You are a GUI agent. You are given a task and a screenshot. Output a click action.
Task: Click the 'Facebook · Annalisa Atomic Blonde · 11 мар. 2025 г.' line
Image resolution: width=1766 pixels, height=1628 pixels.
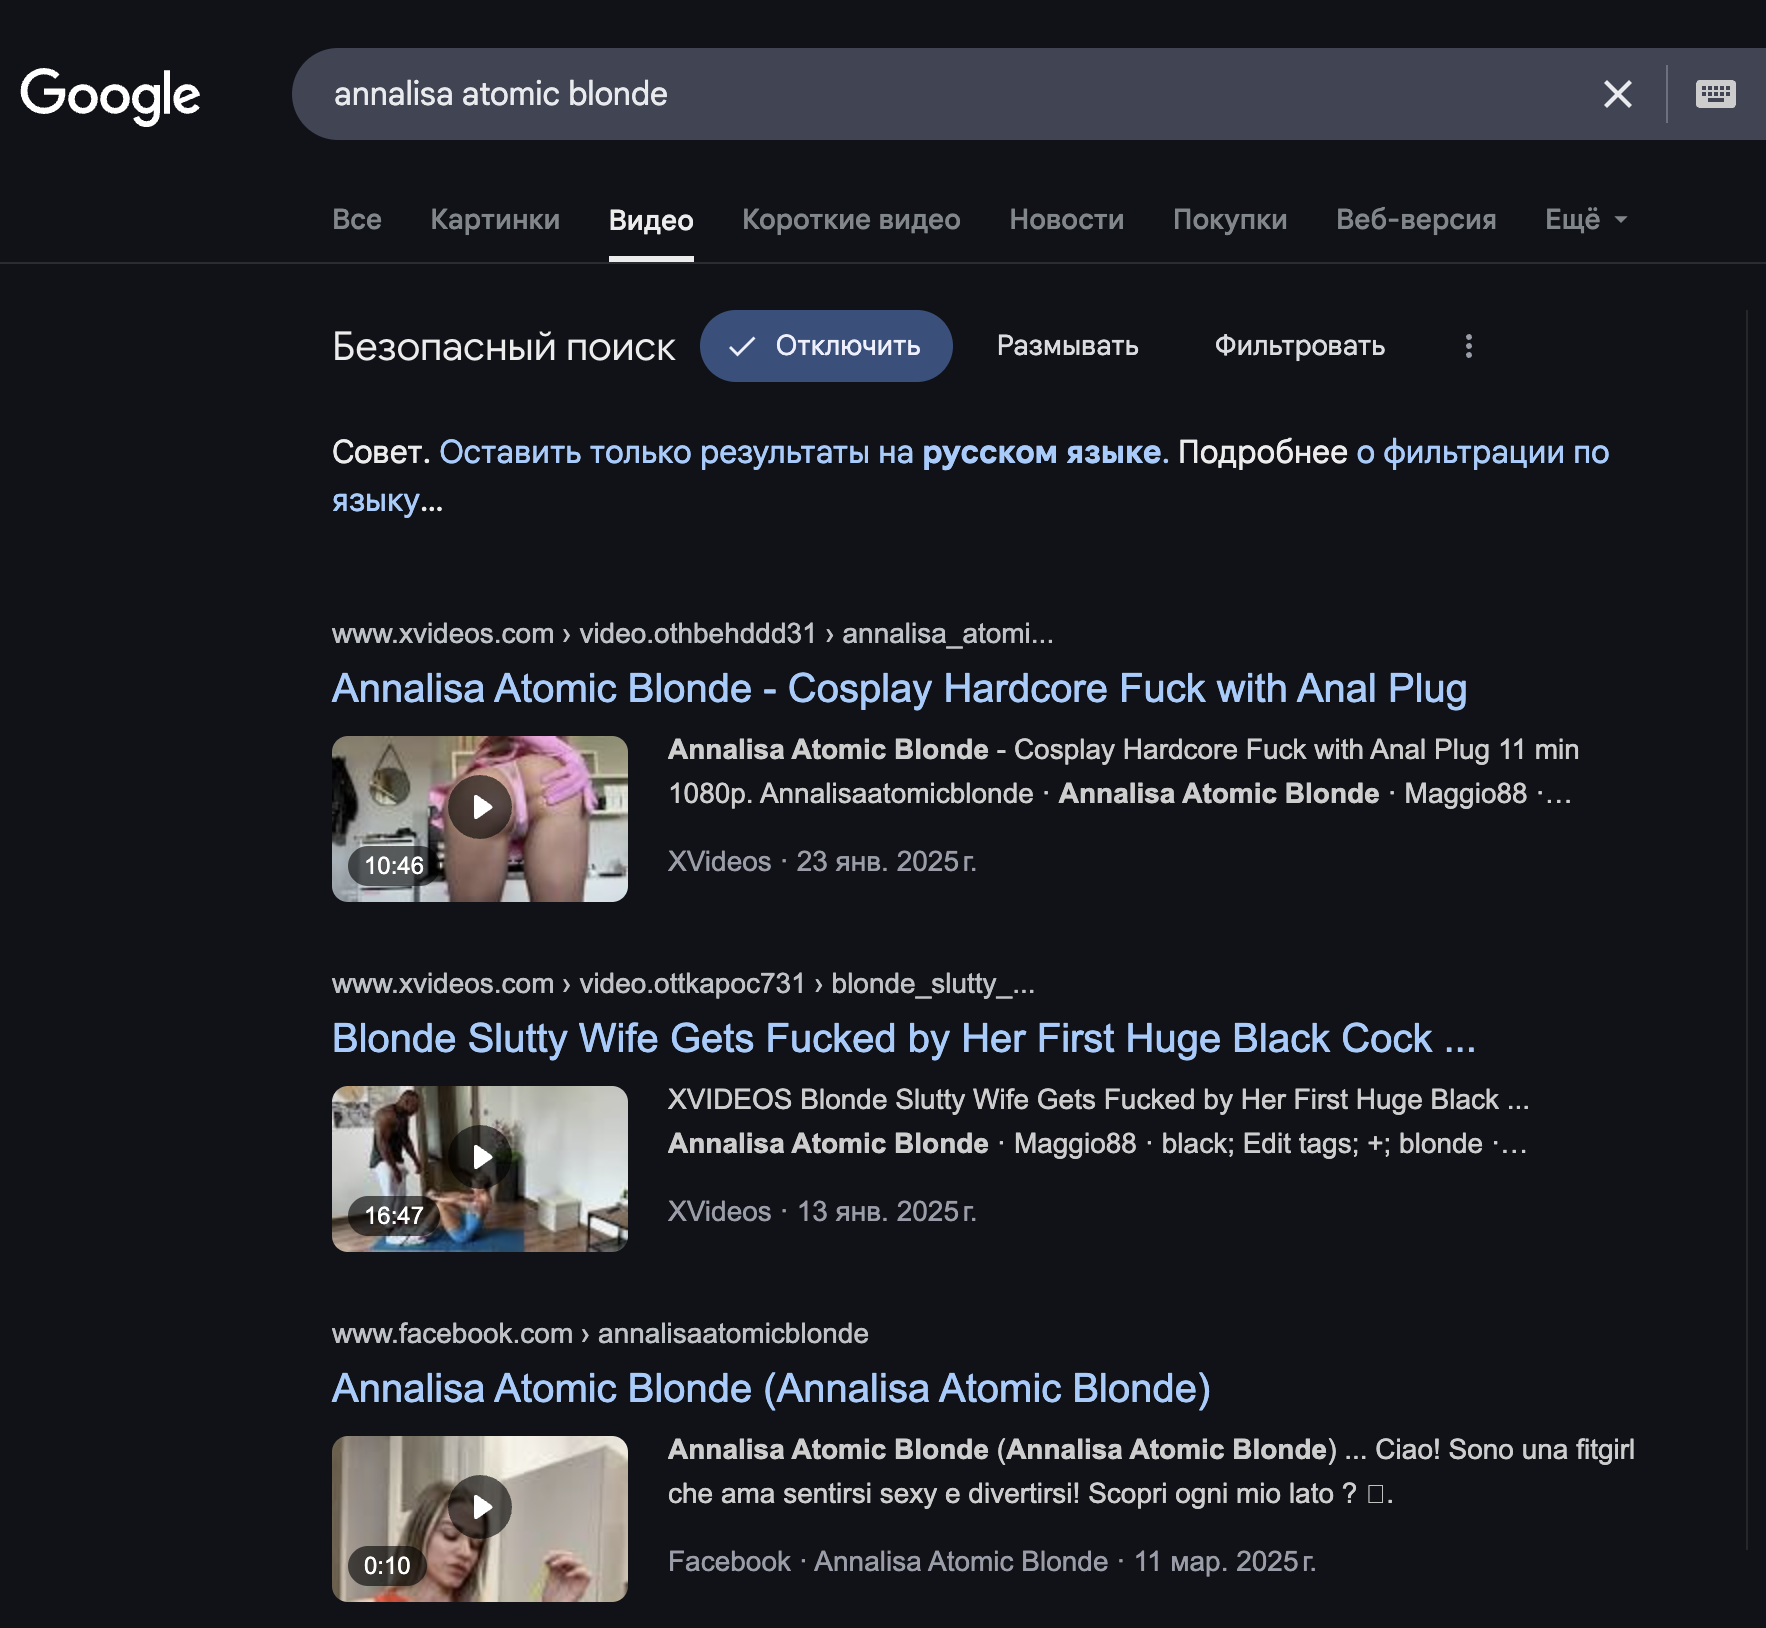(x=992, y=1561)
